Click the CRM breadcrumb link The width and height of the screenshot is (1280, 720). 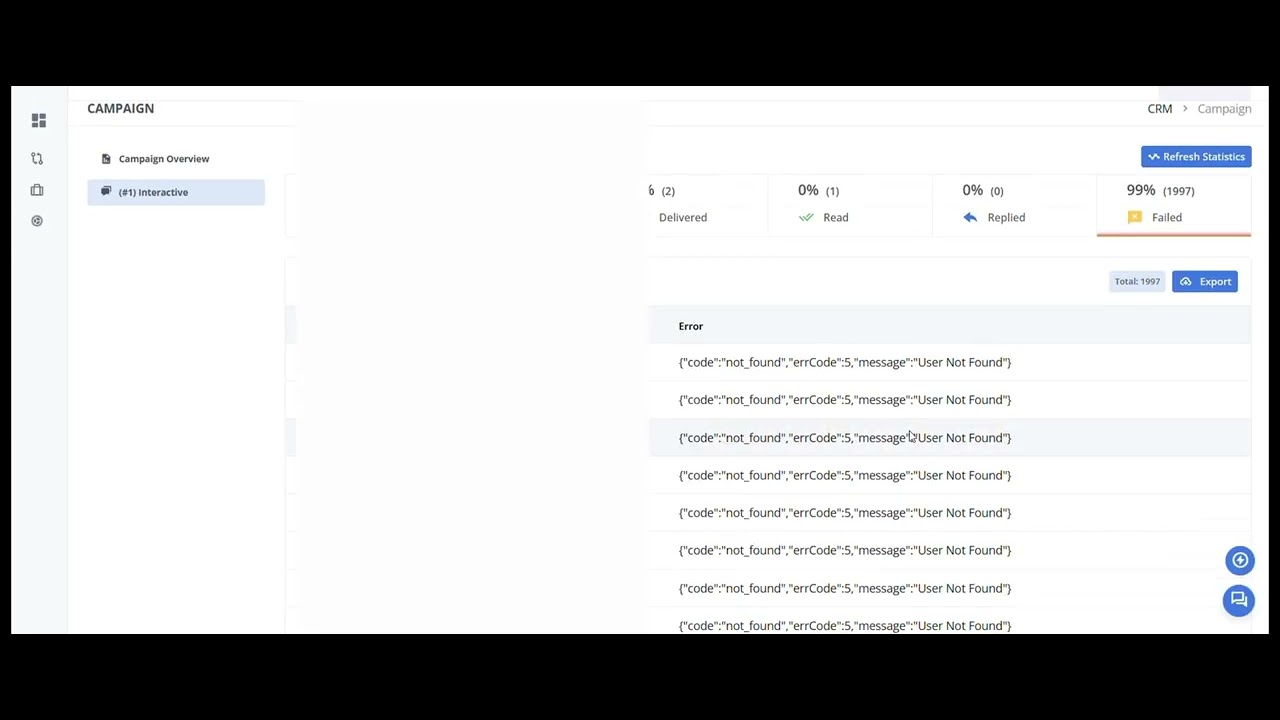click(1160, 109)
